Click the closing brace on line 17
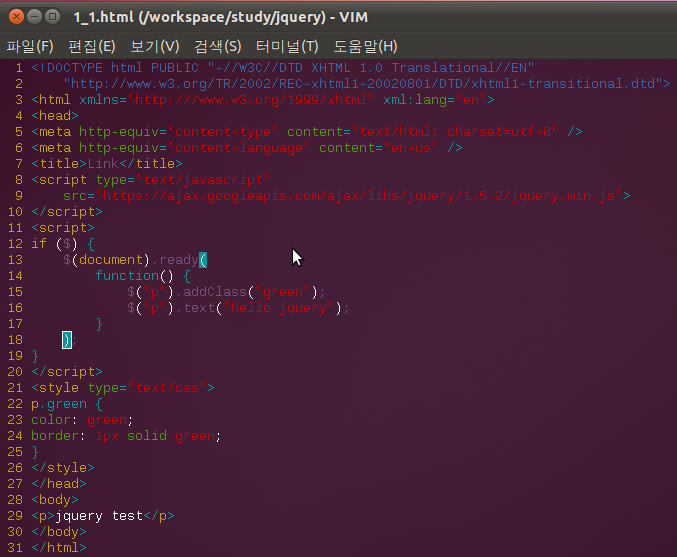677x557 pixels. [x=99, y=324]
